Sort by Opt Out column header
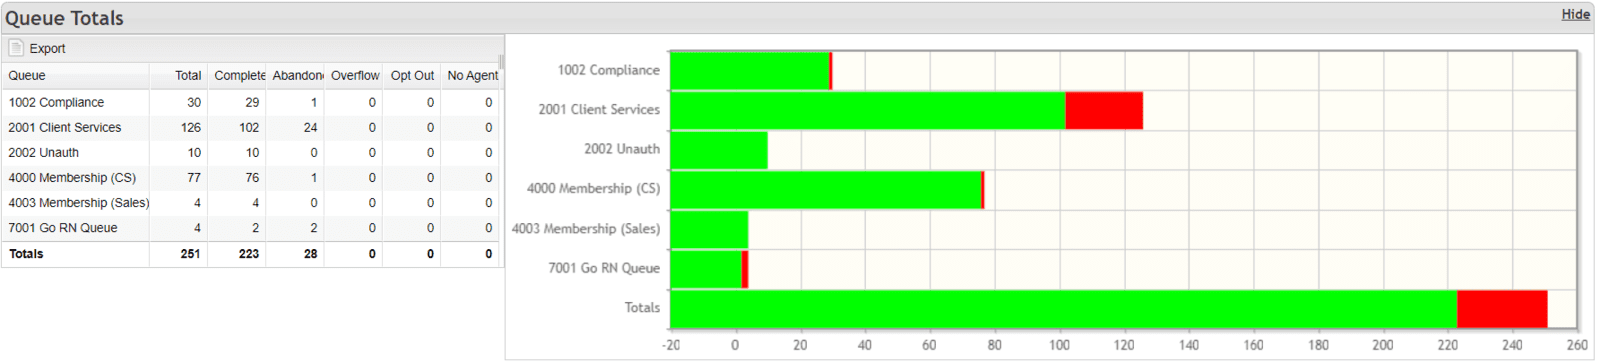 coord(412,76)
